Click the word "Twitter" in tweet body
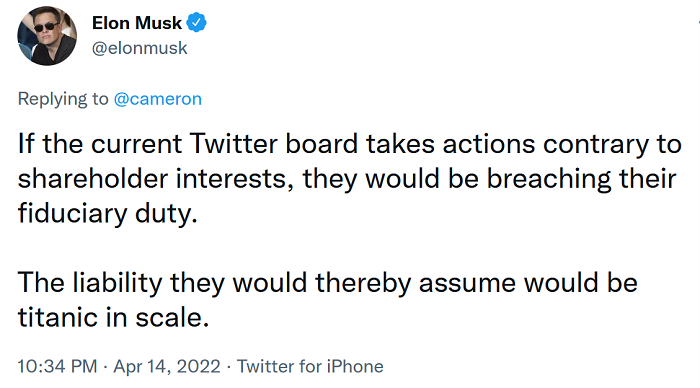Image resolution: width=700 pixels, height=388 pixels. [233, 144]
